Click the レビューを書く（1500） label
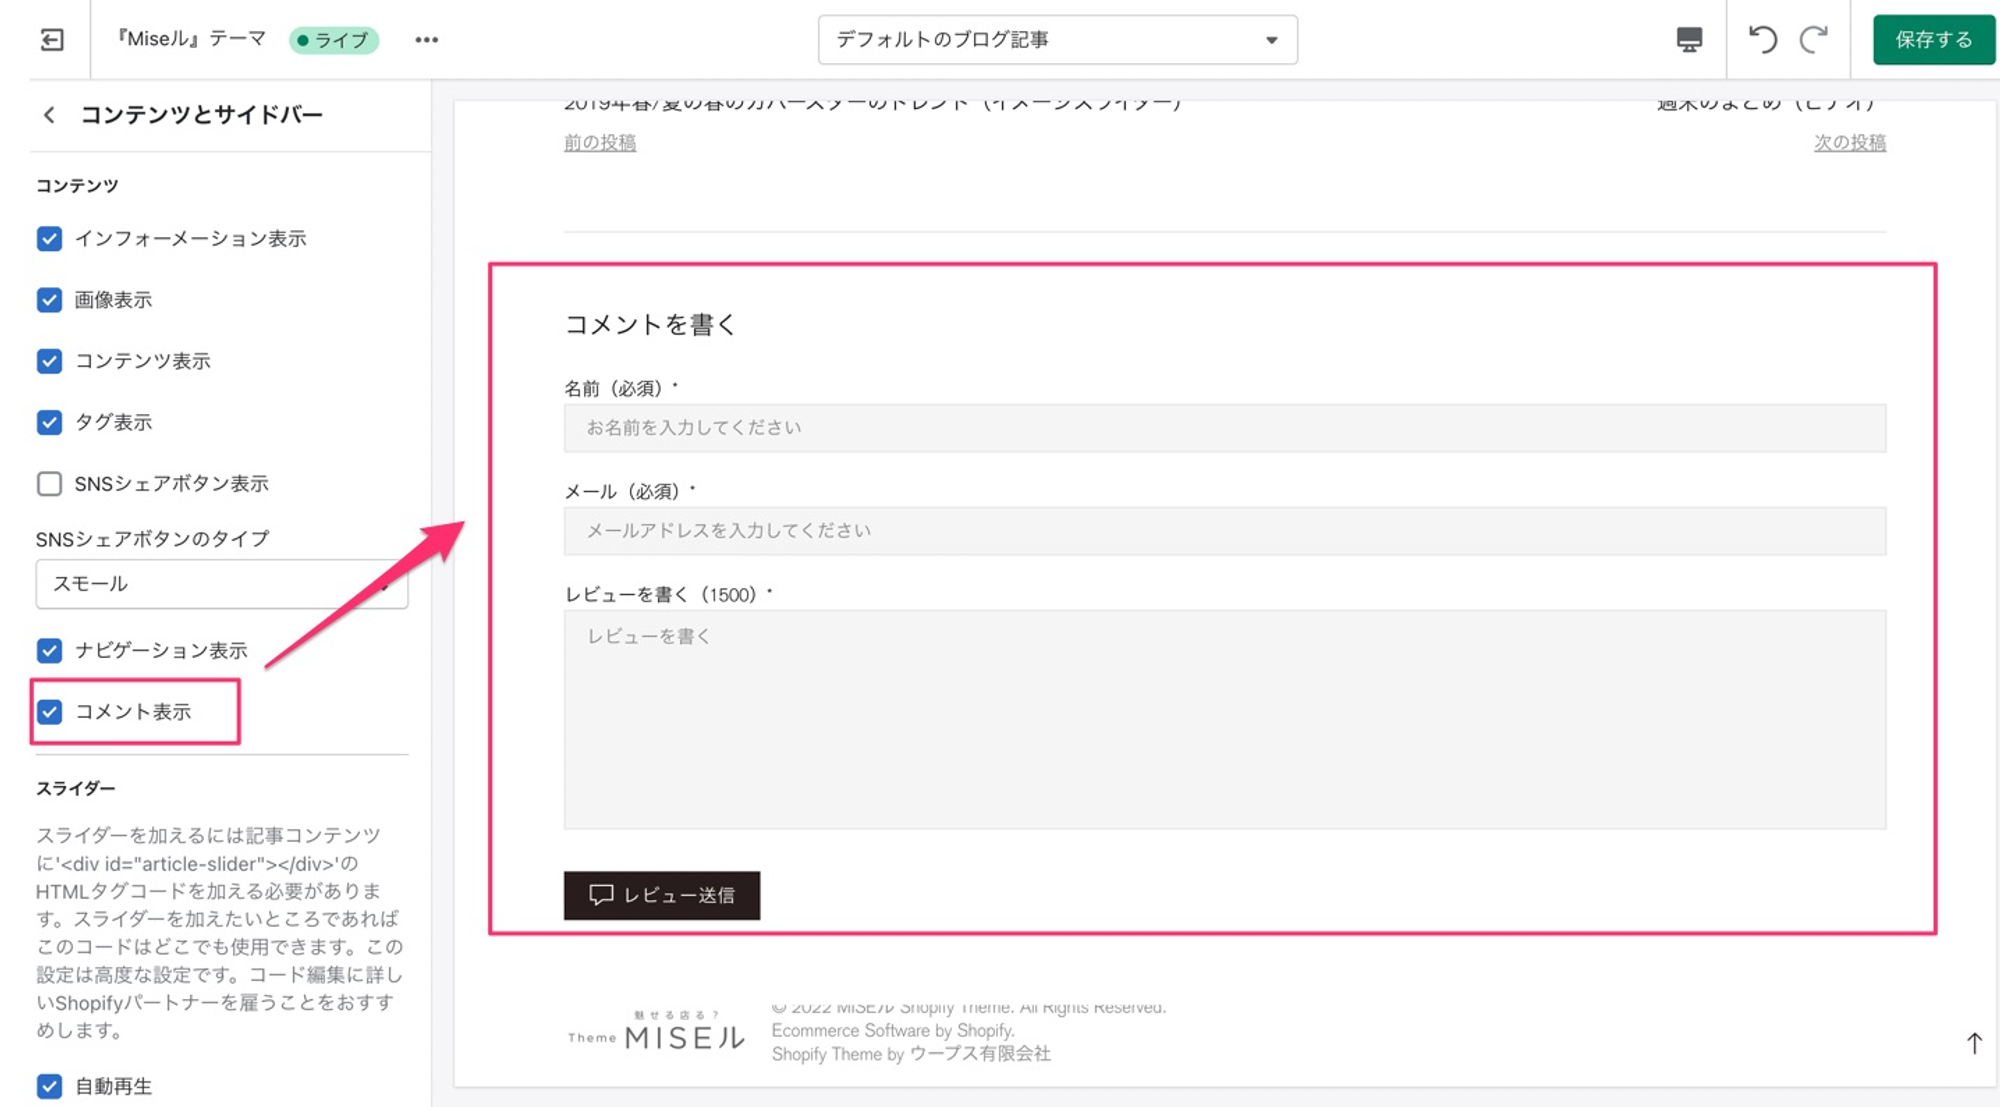The height and width of the screenshot is (1107, 2000). (668, 594)
